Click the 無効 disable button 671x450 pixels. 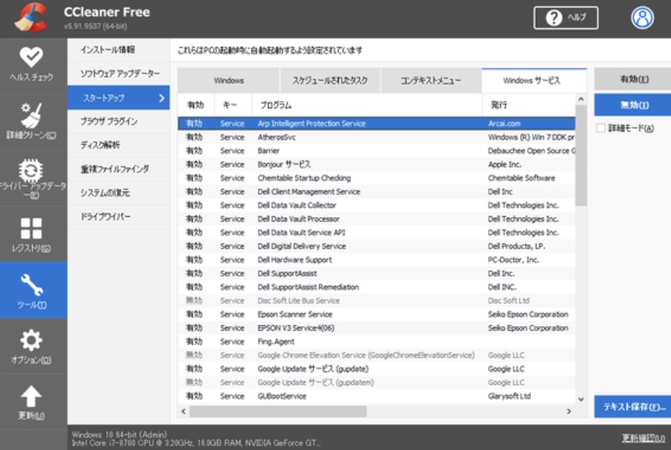coord(633,105)
